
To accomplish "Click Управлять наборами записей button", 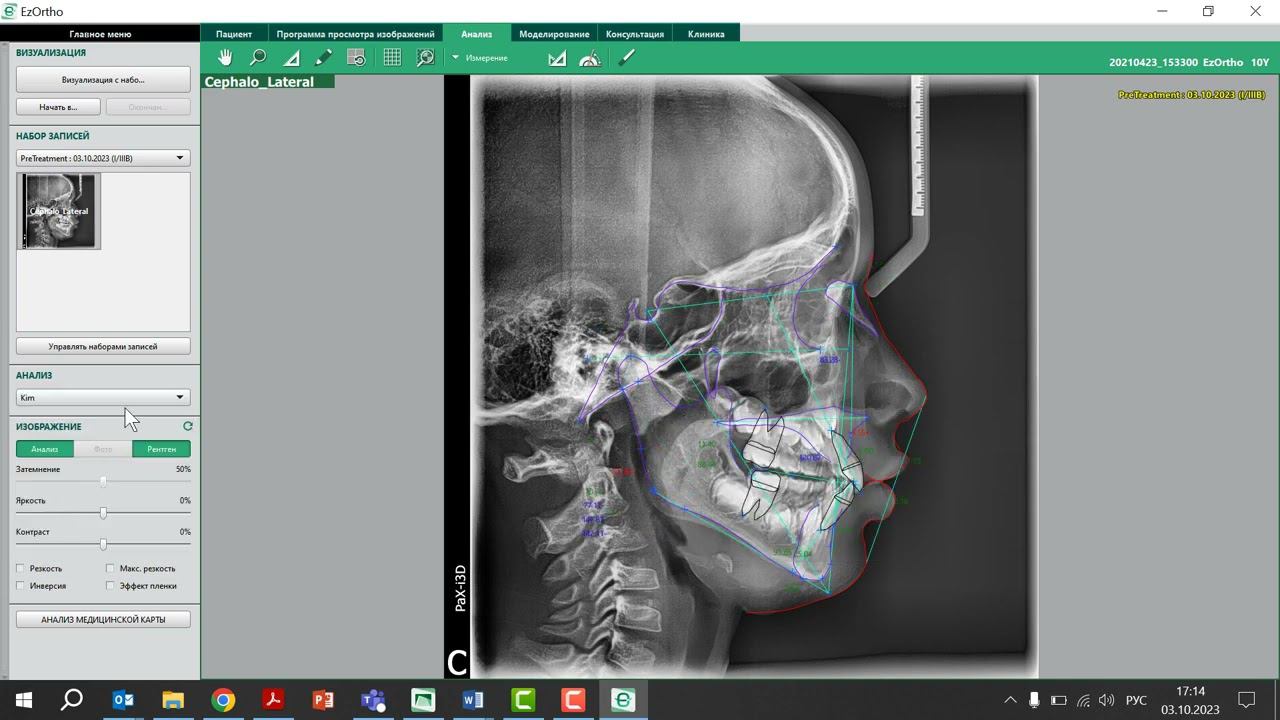I will (x=103, y=346).
